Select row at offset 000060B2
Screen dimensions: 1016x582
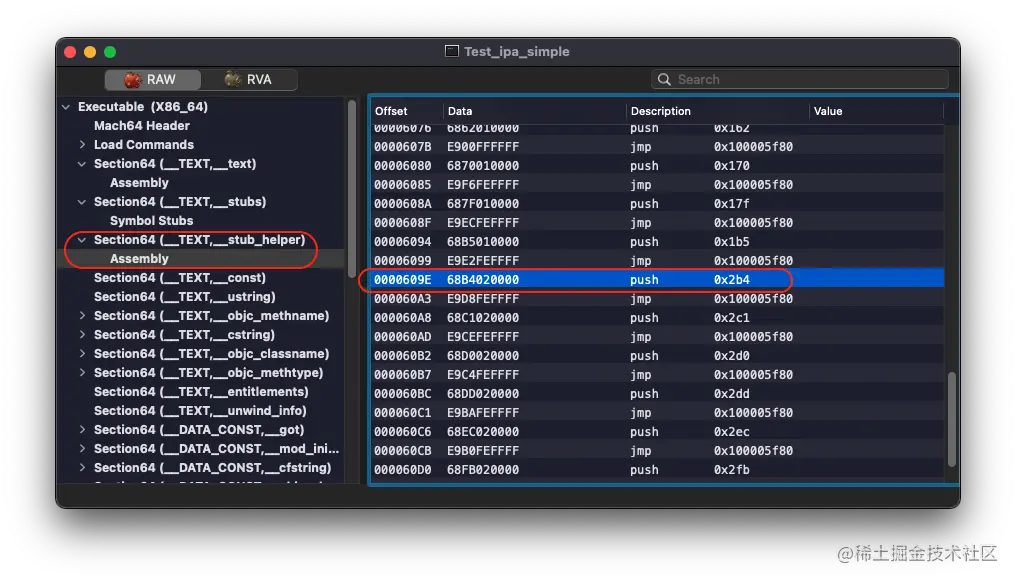[x=657, y=356]
